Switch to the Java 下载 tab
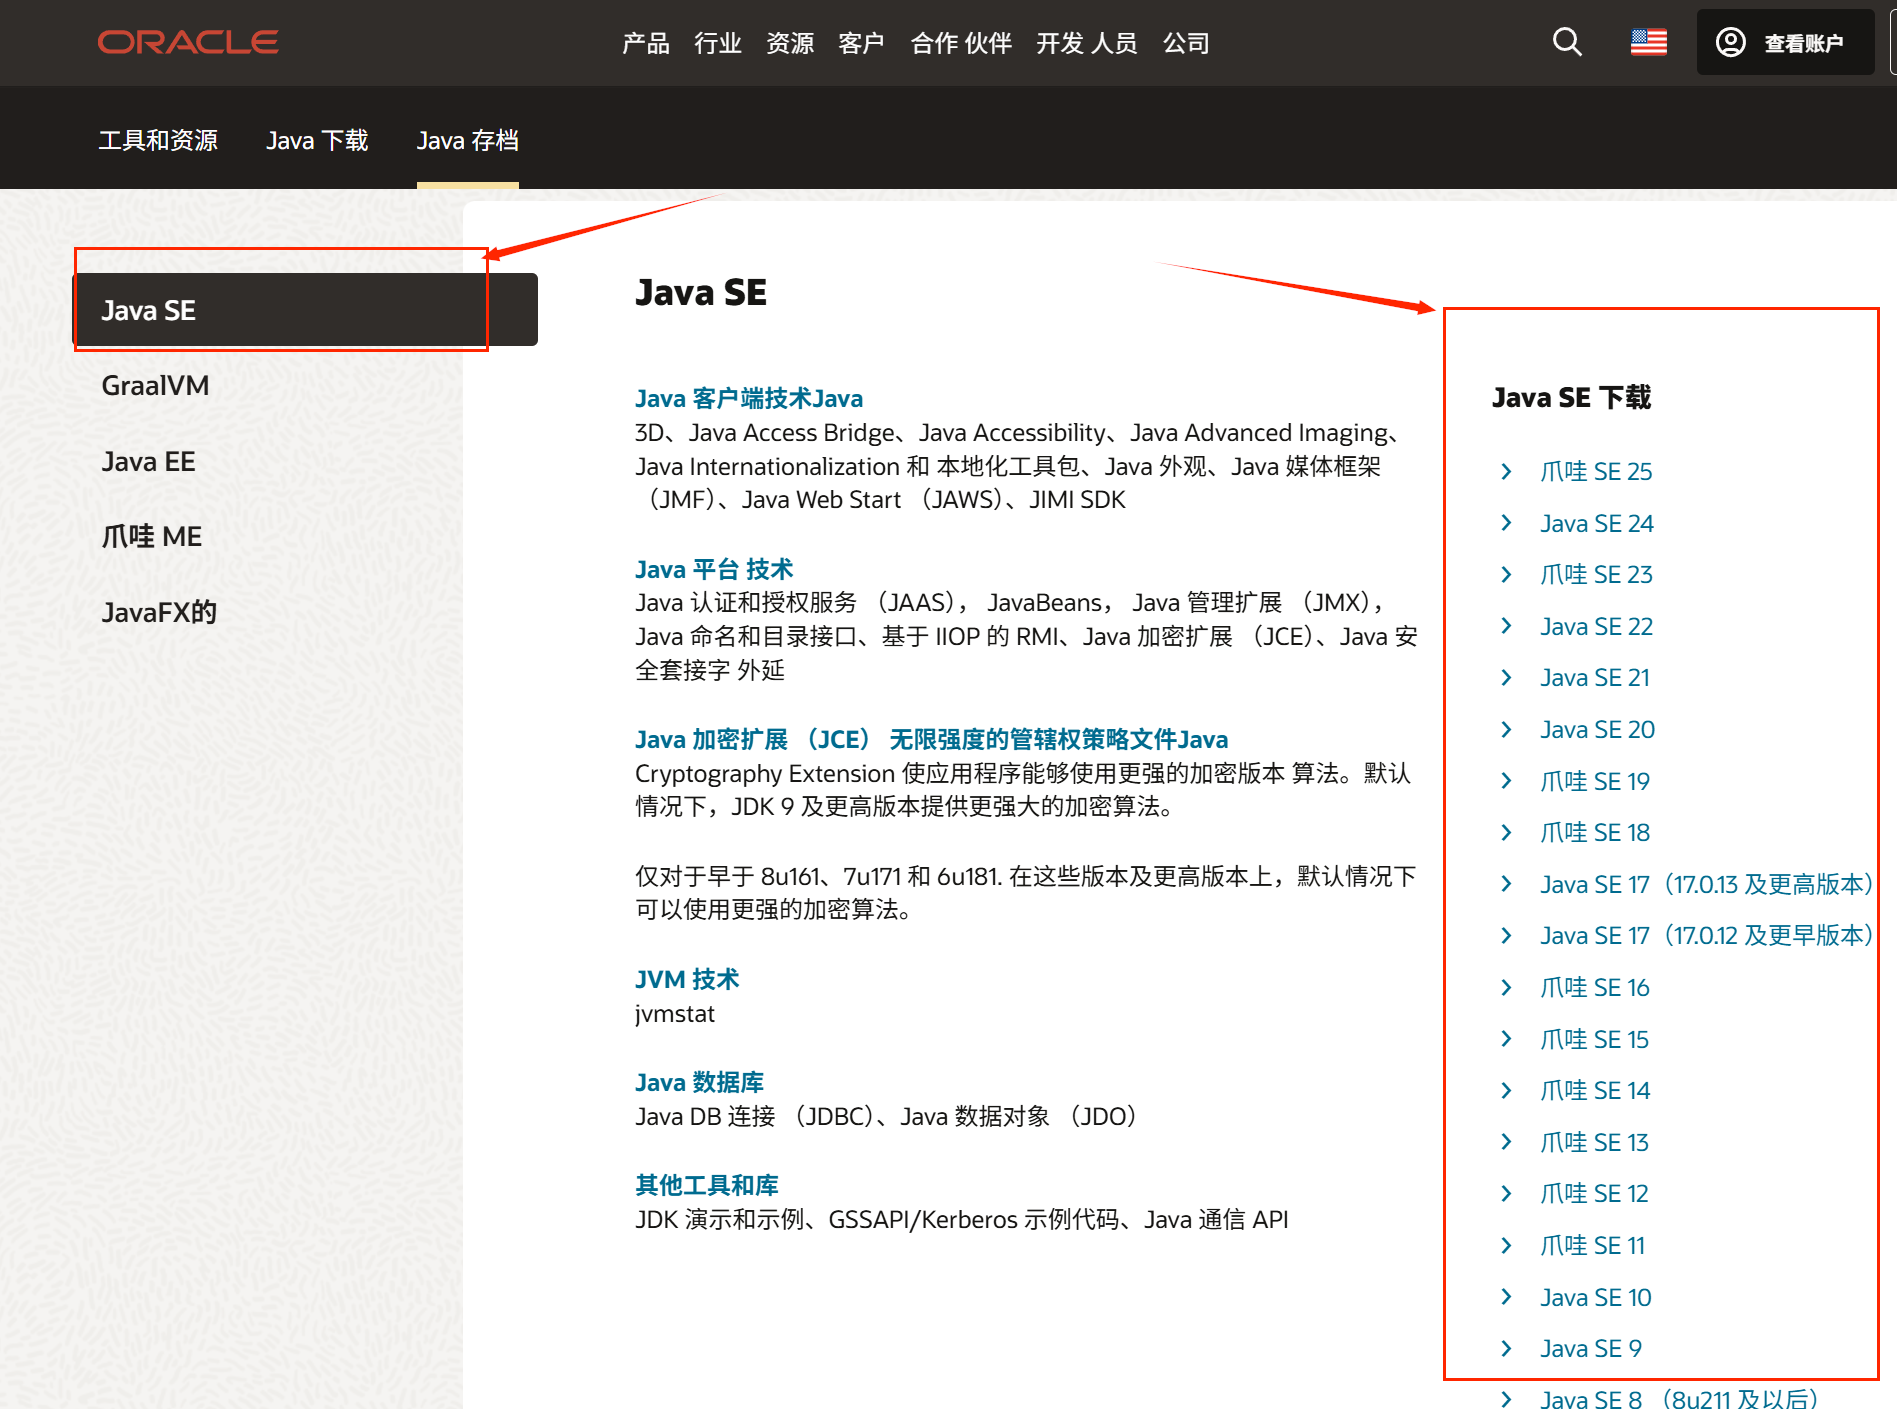Viewport: 1897px width, 1409px height. [316, 140]
